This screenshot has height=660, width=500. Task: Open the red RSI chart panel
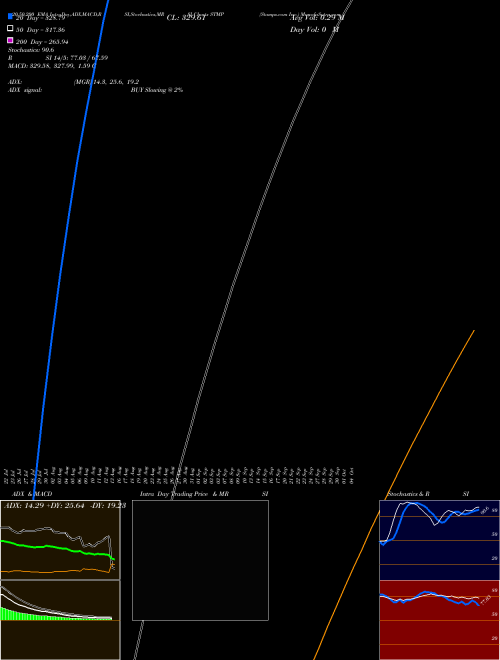(x=439, y=620)
